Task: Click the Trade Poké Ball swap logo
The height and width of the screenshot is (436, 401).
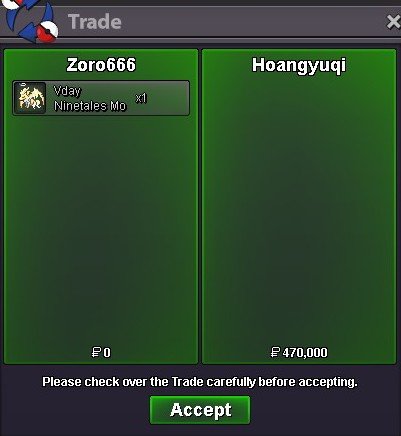Action: 30,20
